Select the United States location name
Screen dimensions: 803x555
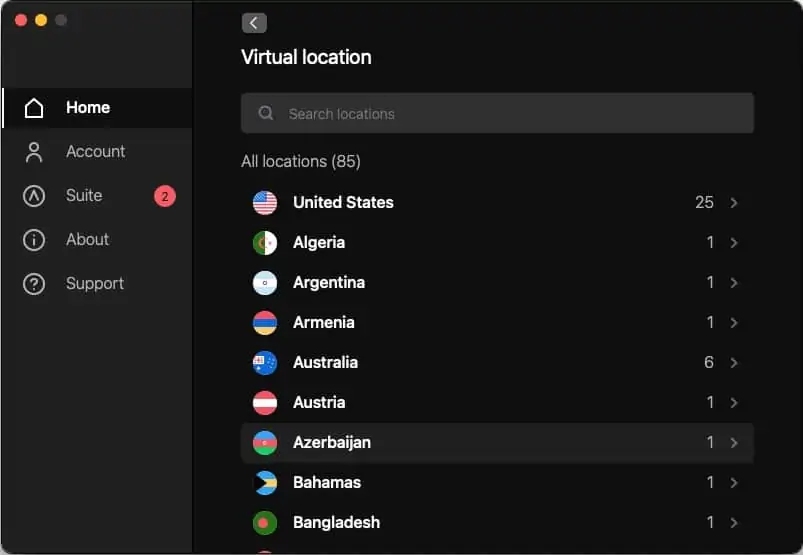point(343,202)
